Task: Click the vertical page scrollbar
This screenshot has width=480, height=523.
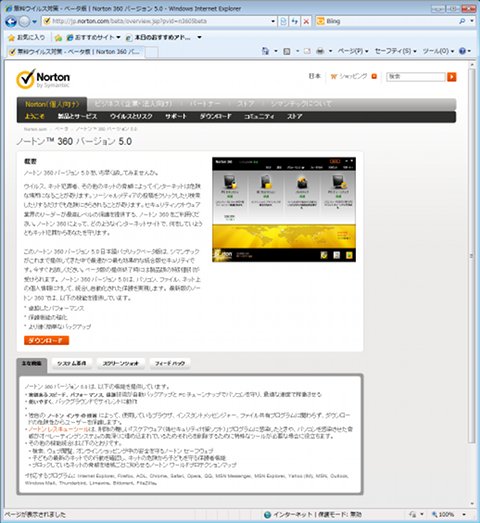Action: coord(472,255)
